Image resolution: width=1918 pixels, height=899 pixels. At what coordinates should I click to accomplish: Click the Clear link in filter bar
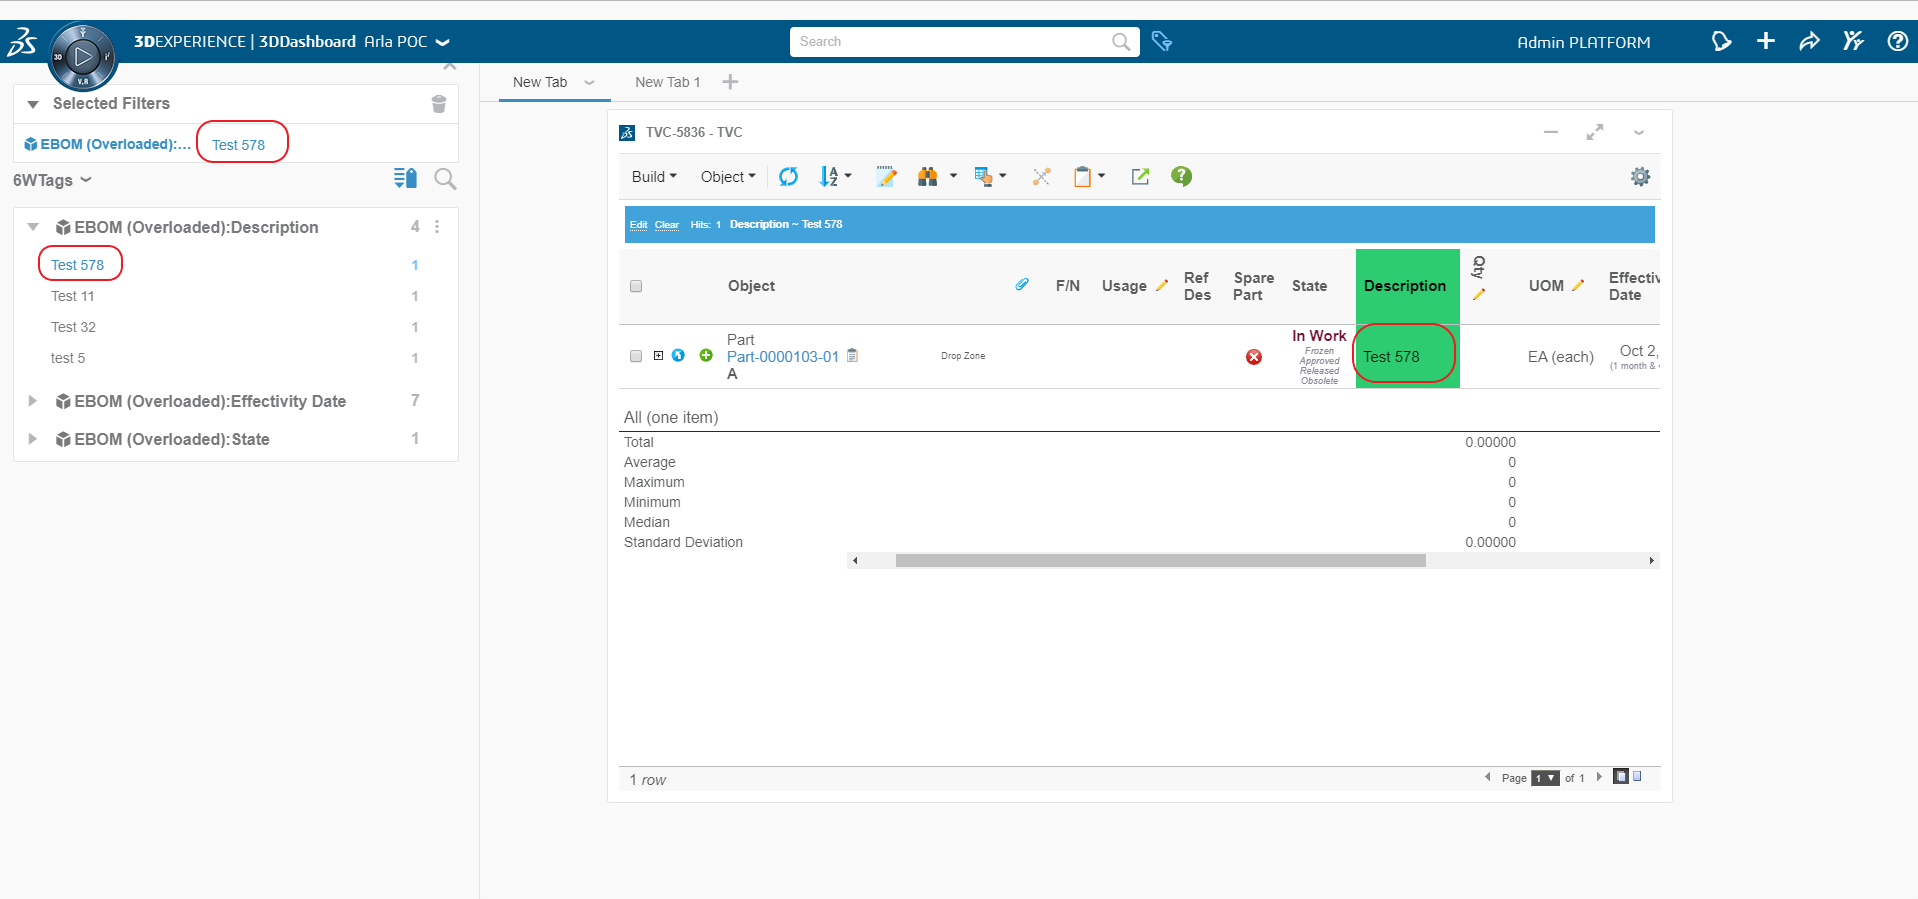tap(666, 225)
